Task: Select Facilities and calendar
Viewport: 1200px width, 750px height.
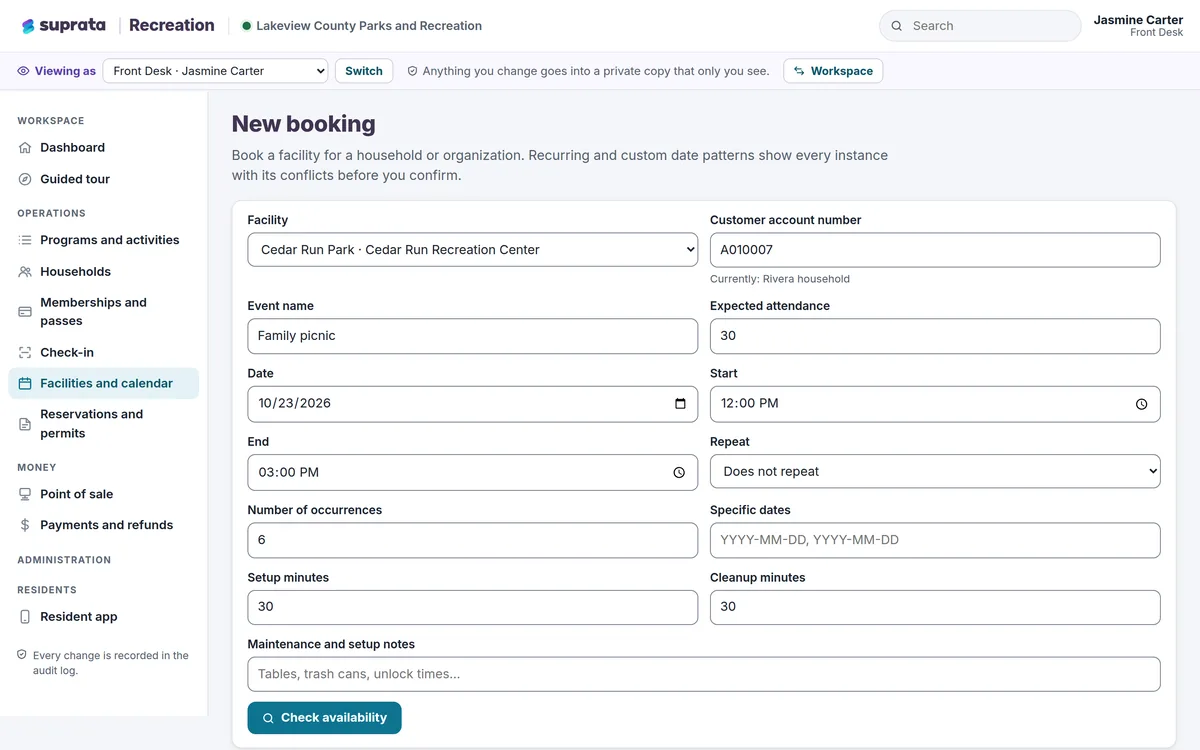Action: pyautogui.click(x=104, y=384)
